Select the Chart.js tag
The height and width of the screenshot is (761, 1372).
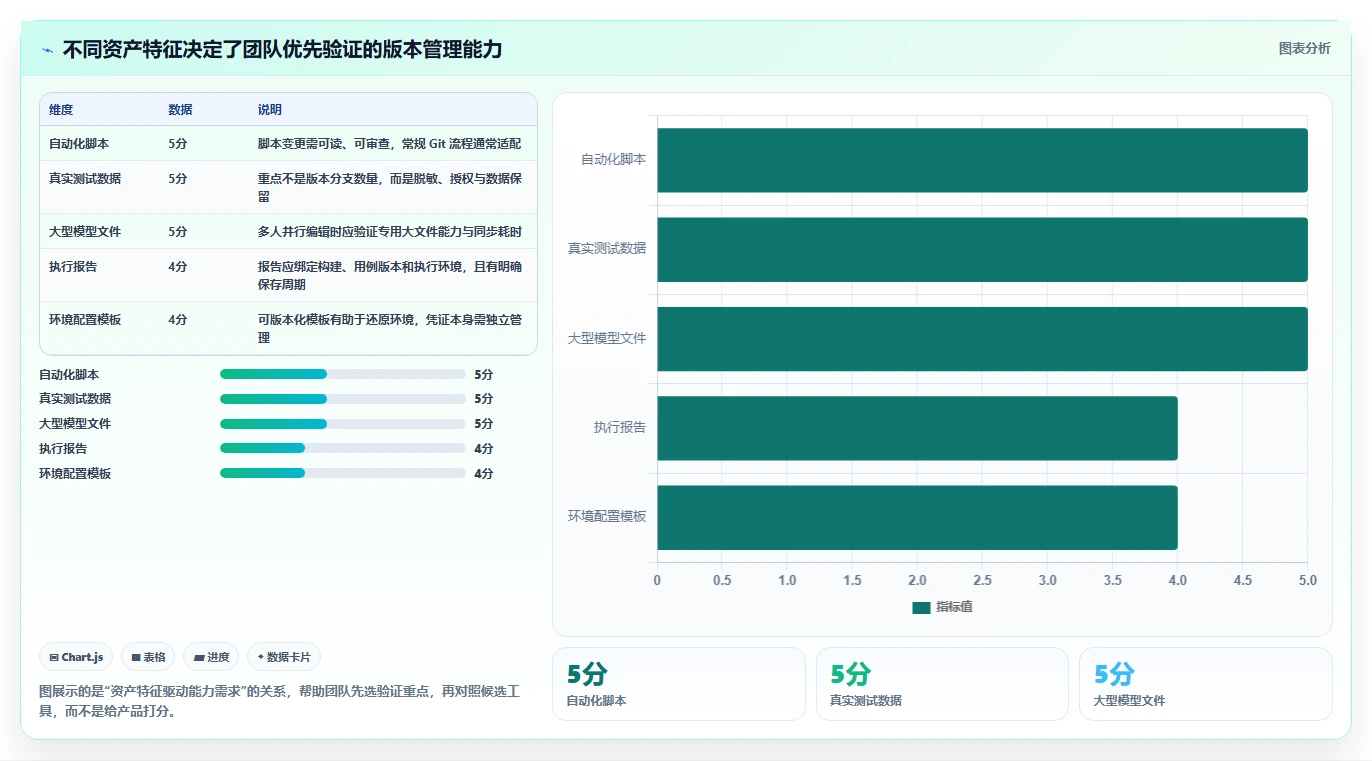click(x=77, y=657)
